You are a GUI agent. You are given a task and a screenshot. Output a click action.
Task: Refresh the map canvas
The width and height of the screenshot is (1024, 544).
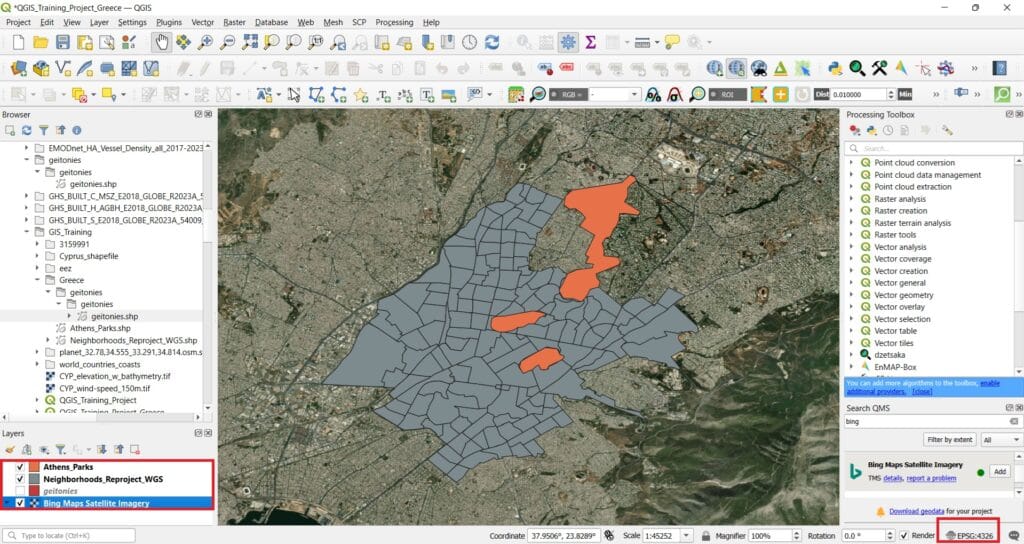[492, 42]
